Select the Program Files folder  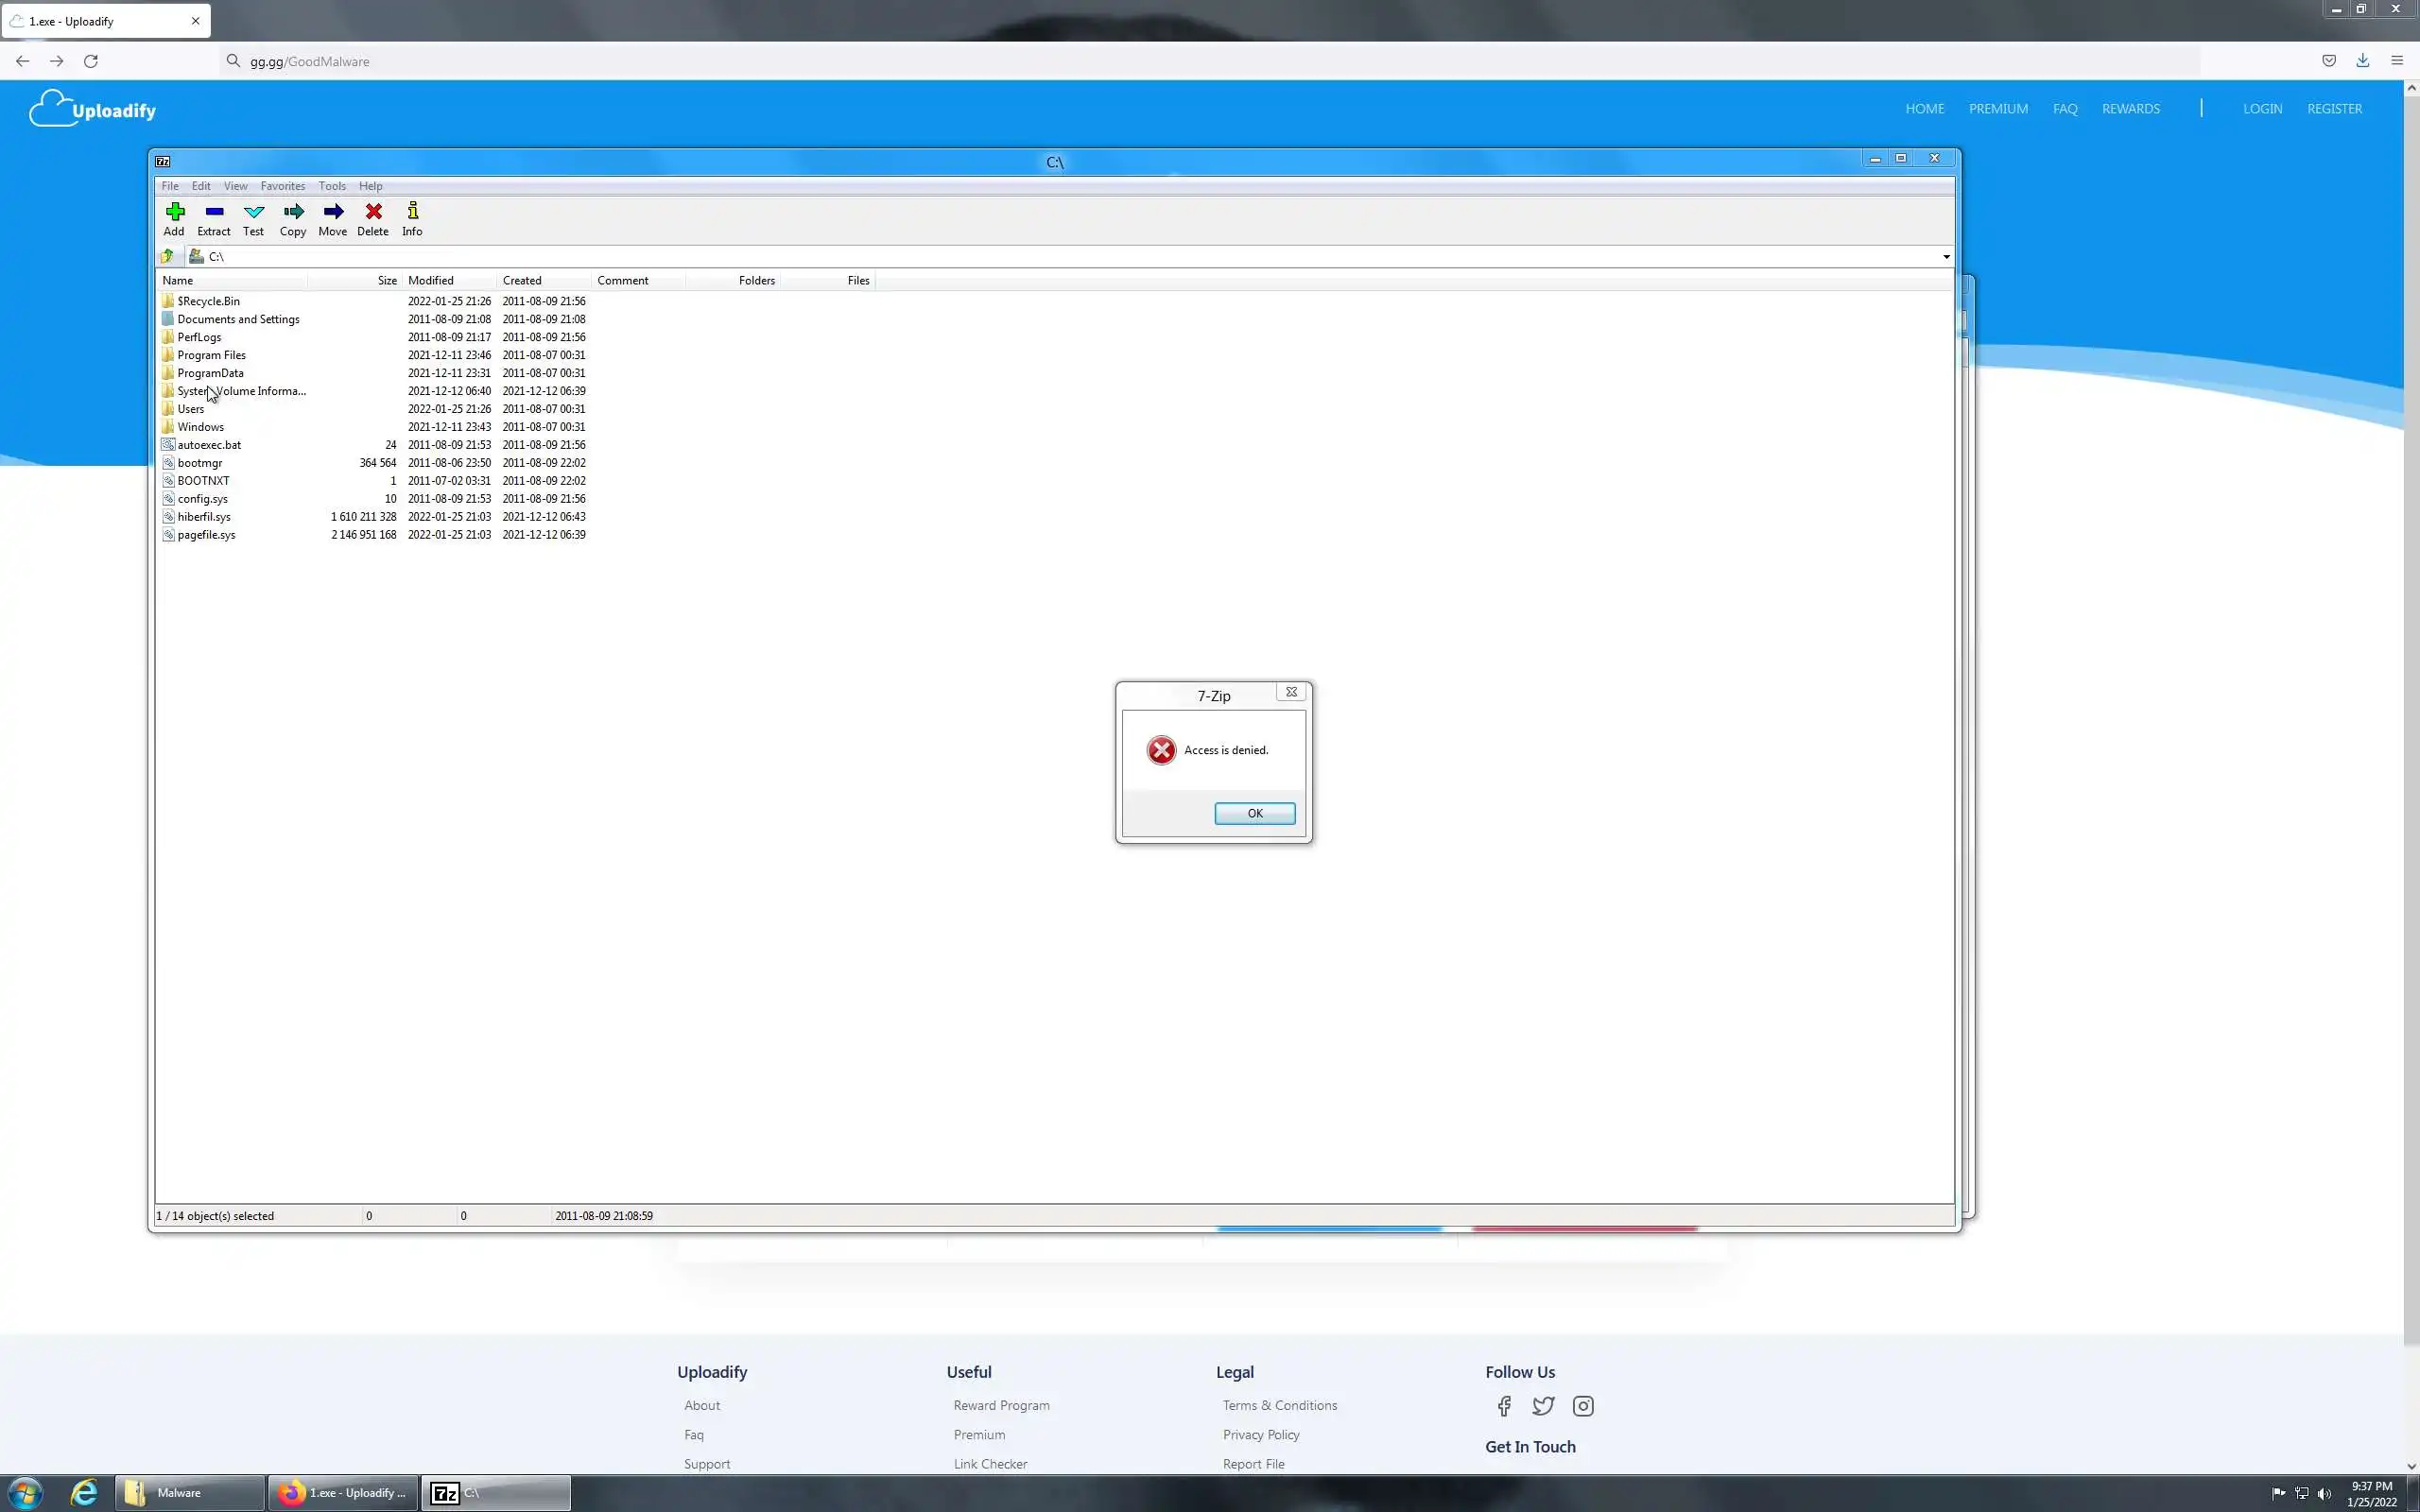211,355
